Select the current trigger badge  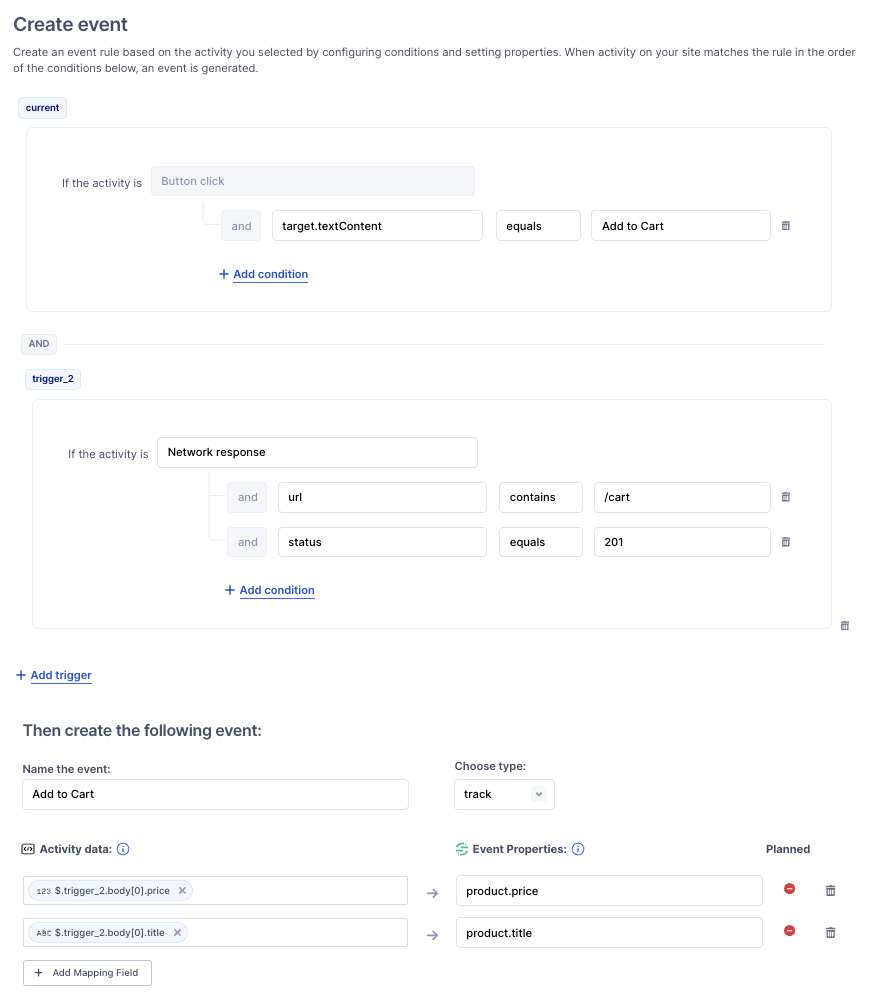(41, 107)
